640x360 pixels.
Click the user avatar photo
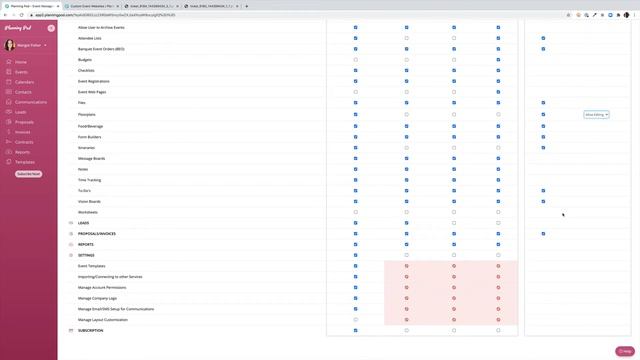tap(9, 45)
